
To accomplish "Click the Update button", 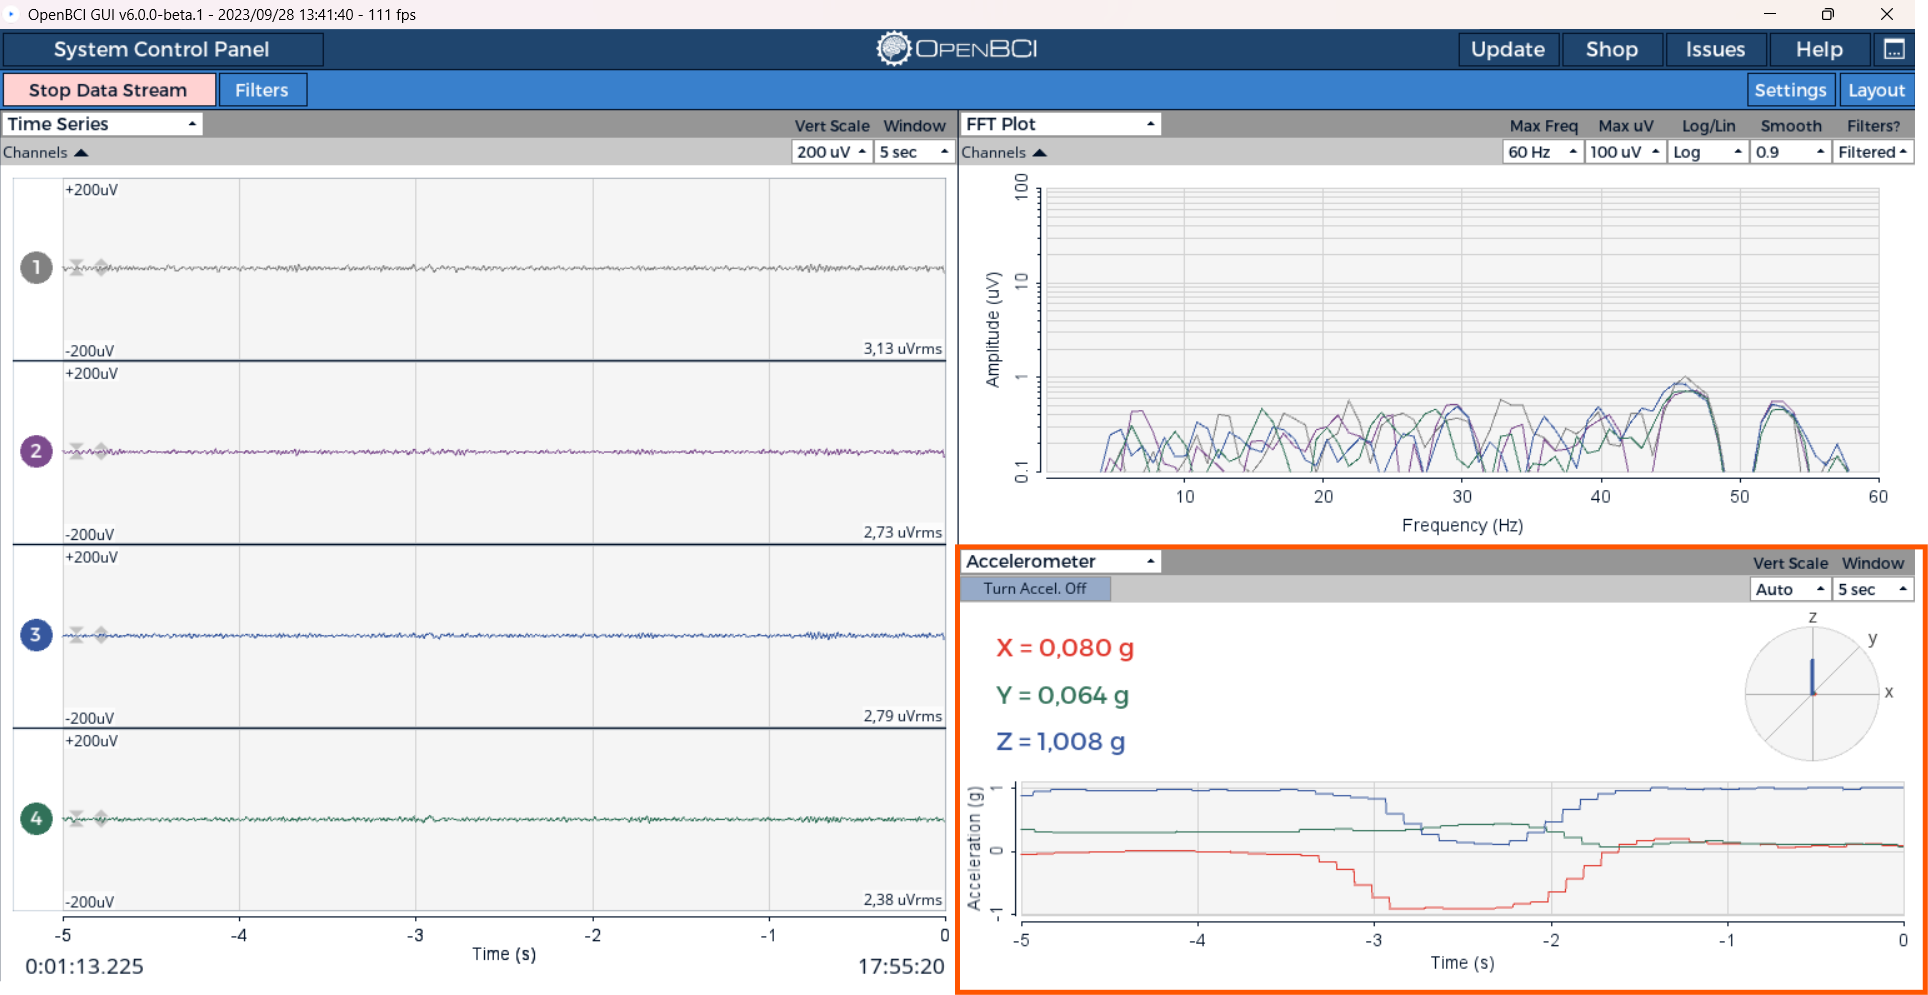I will point(1508,49).
